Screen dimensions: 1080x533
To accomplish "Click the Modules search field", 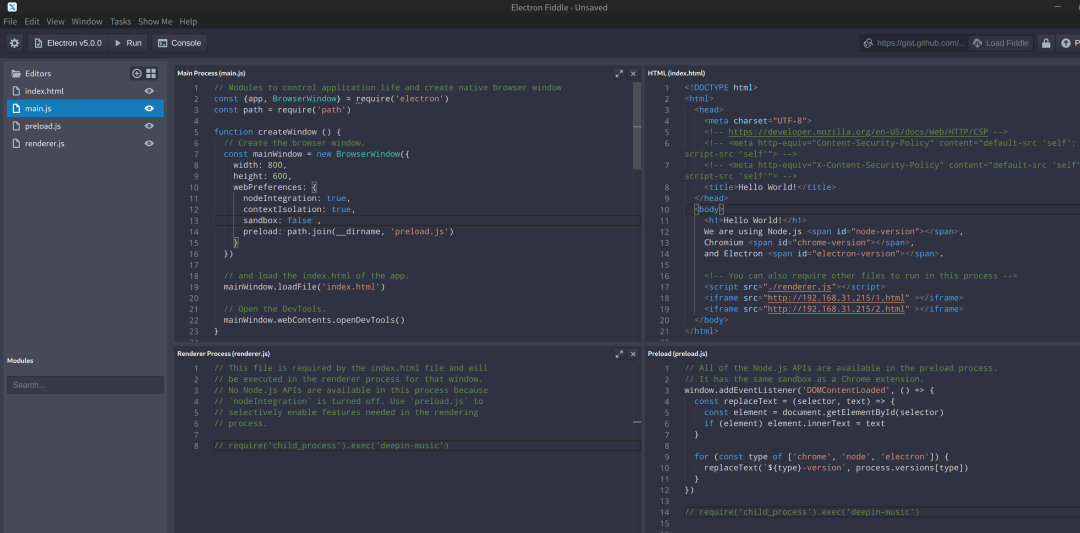I will (x=85, y=385).
